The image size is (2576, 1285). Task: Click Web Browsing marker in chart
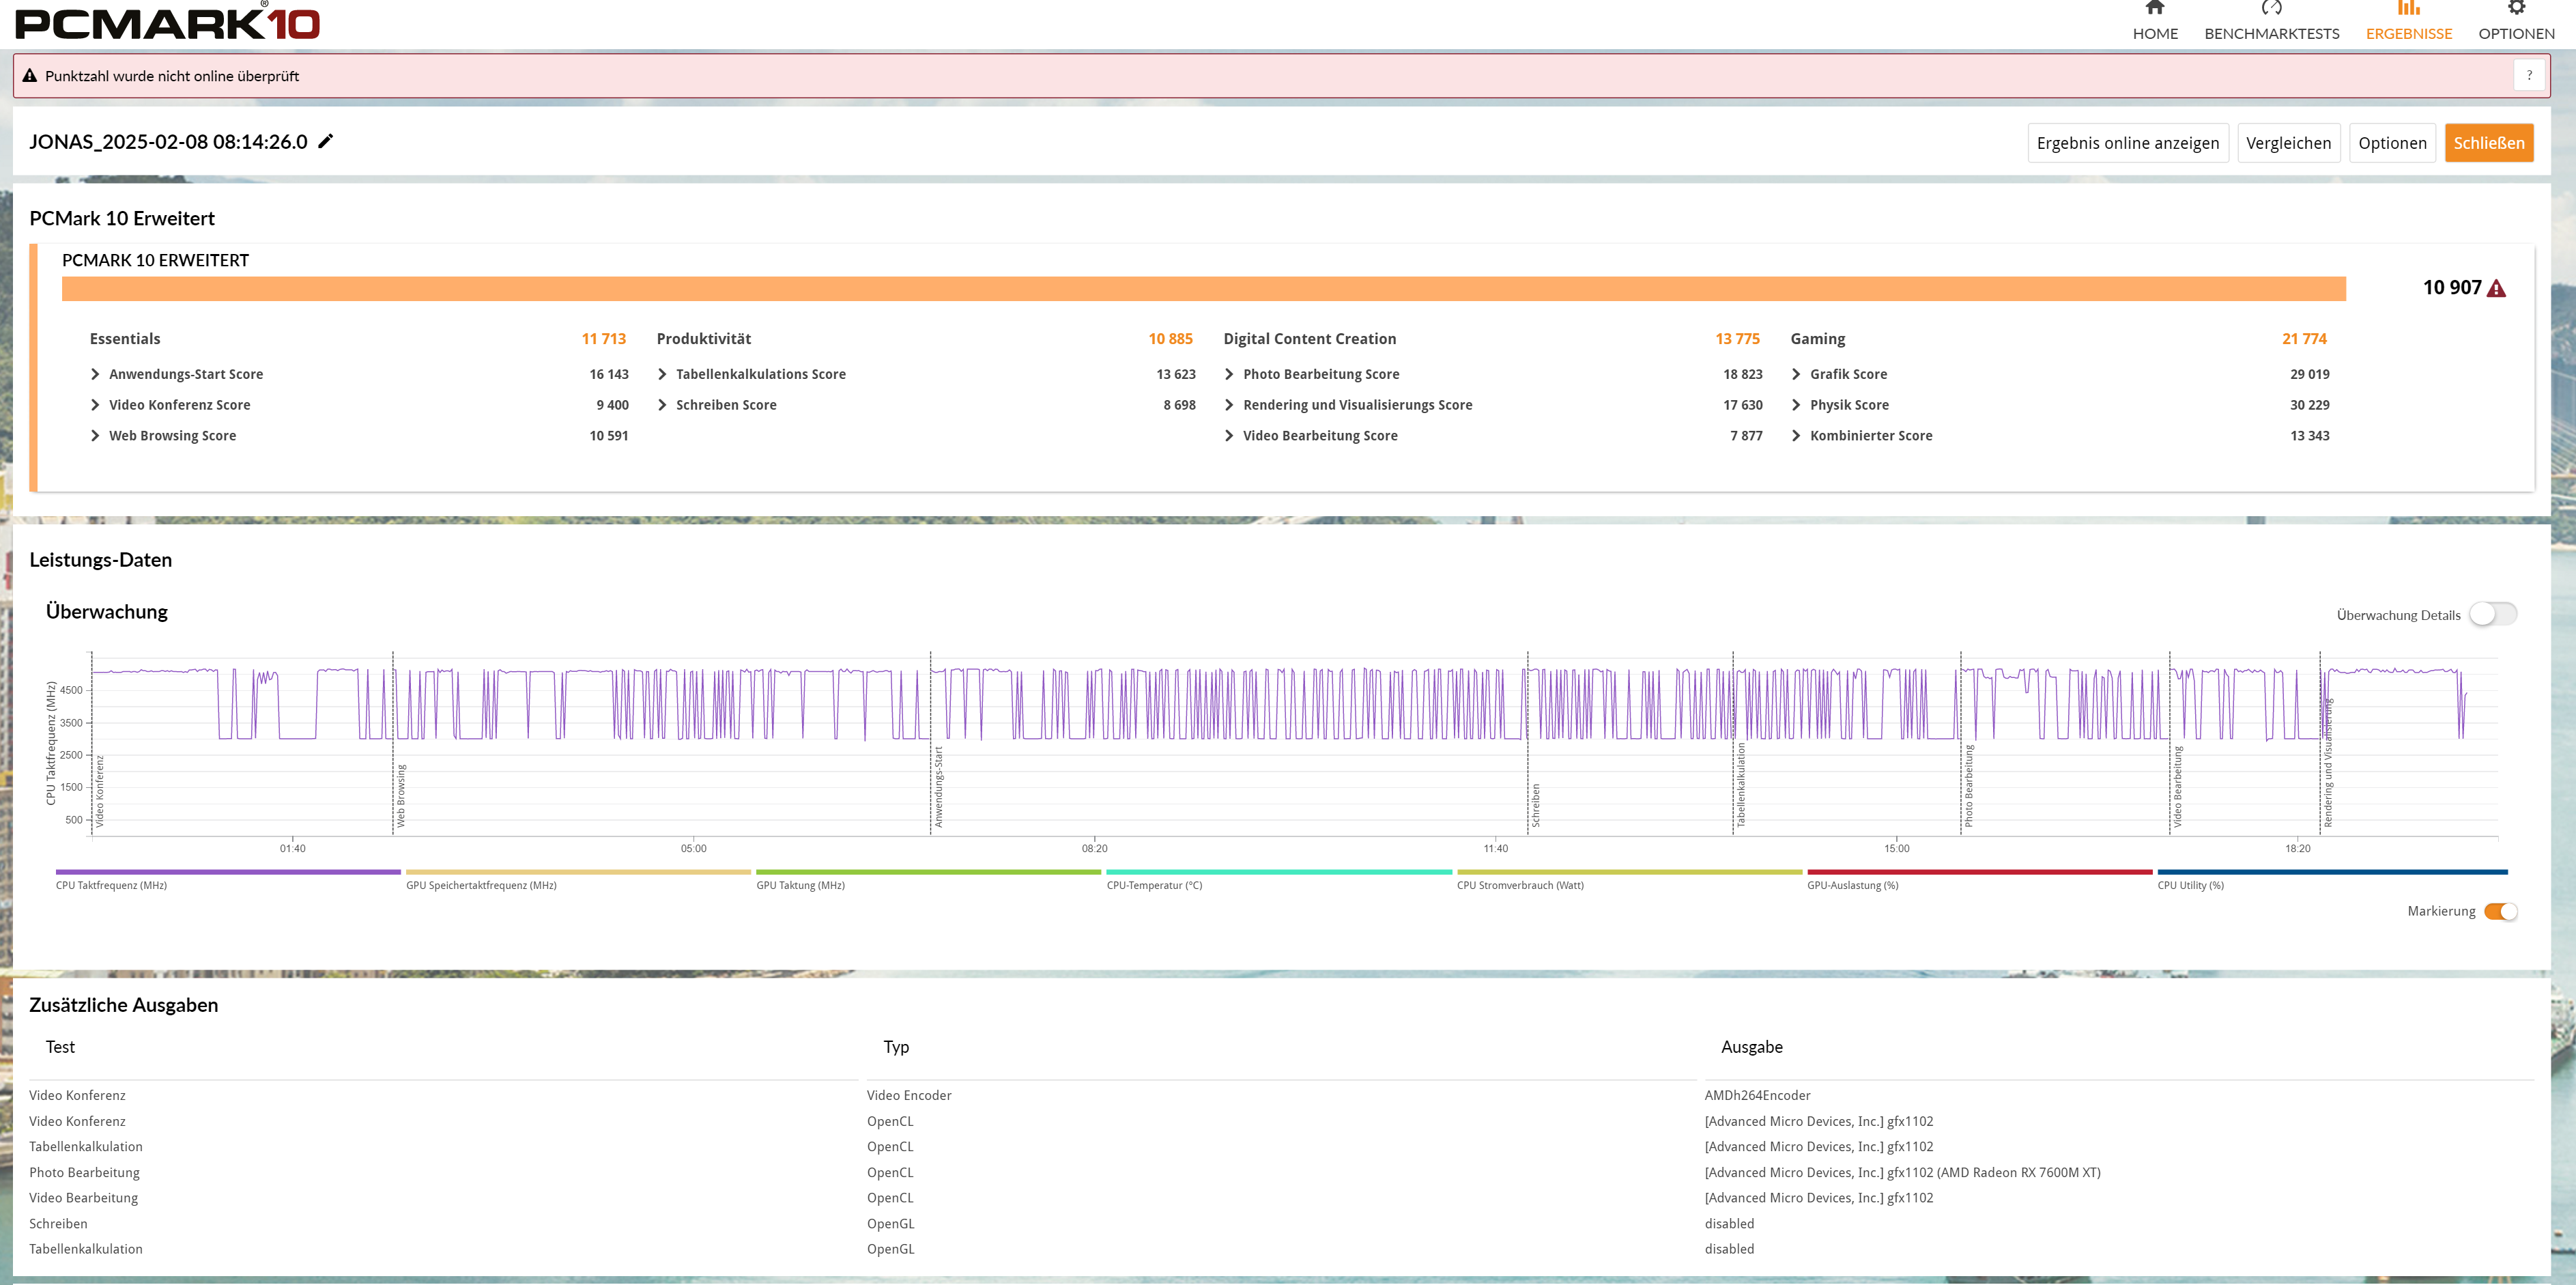[400, 796]
